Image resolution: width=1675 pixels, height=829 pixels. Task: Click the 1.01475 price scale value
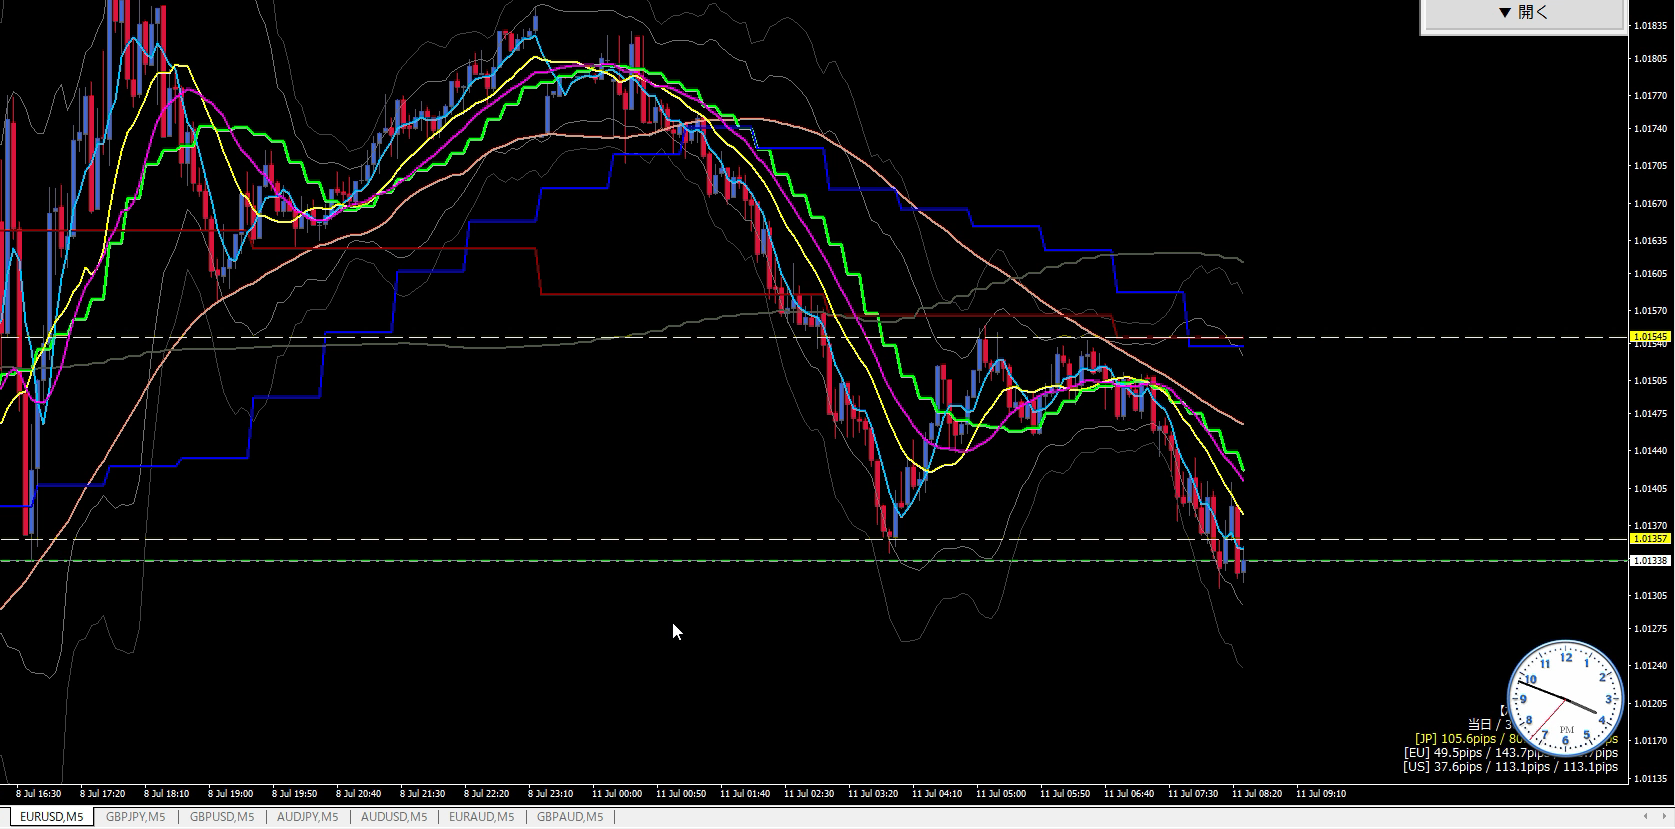[x=1650, y=414]
